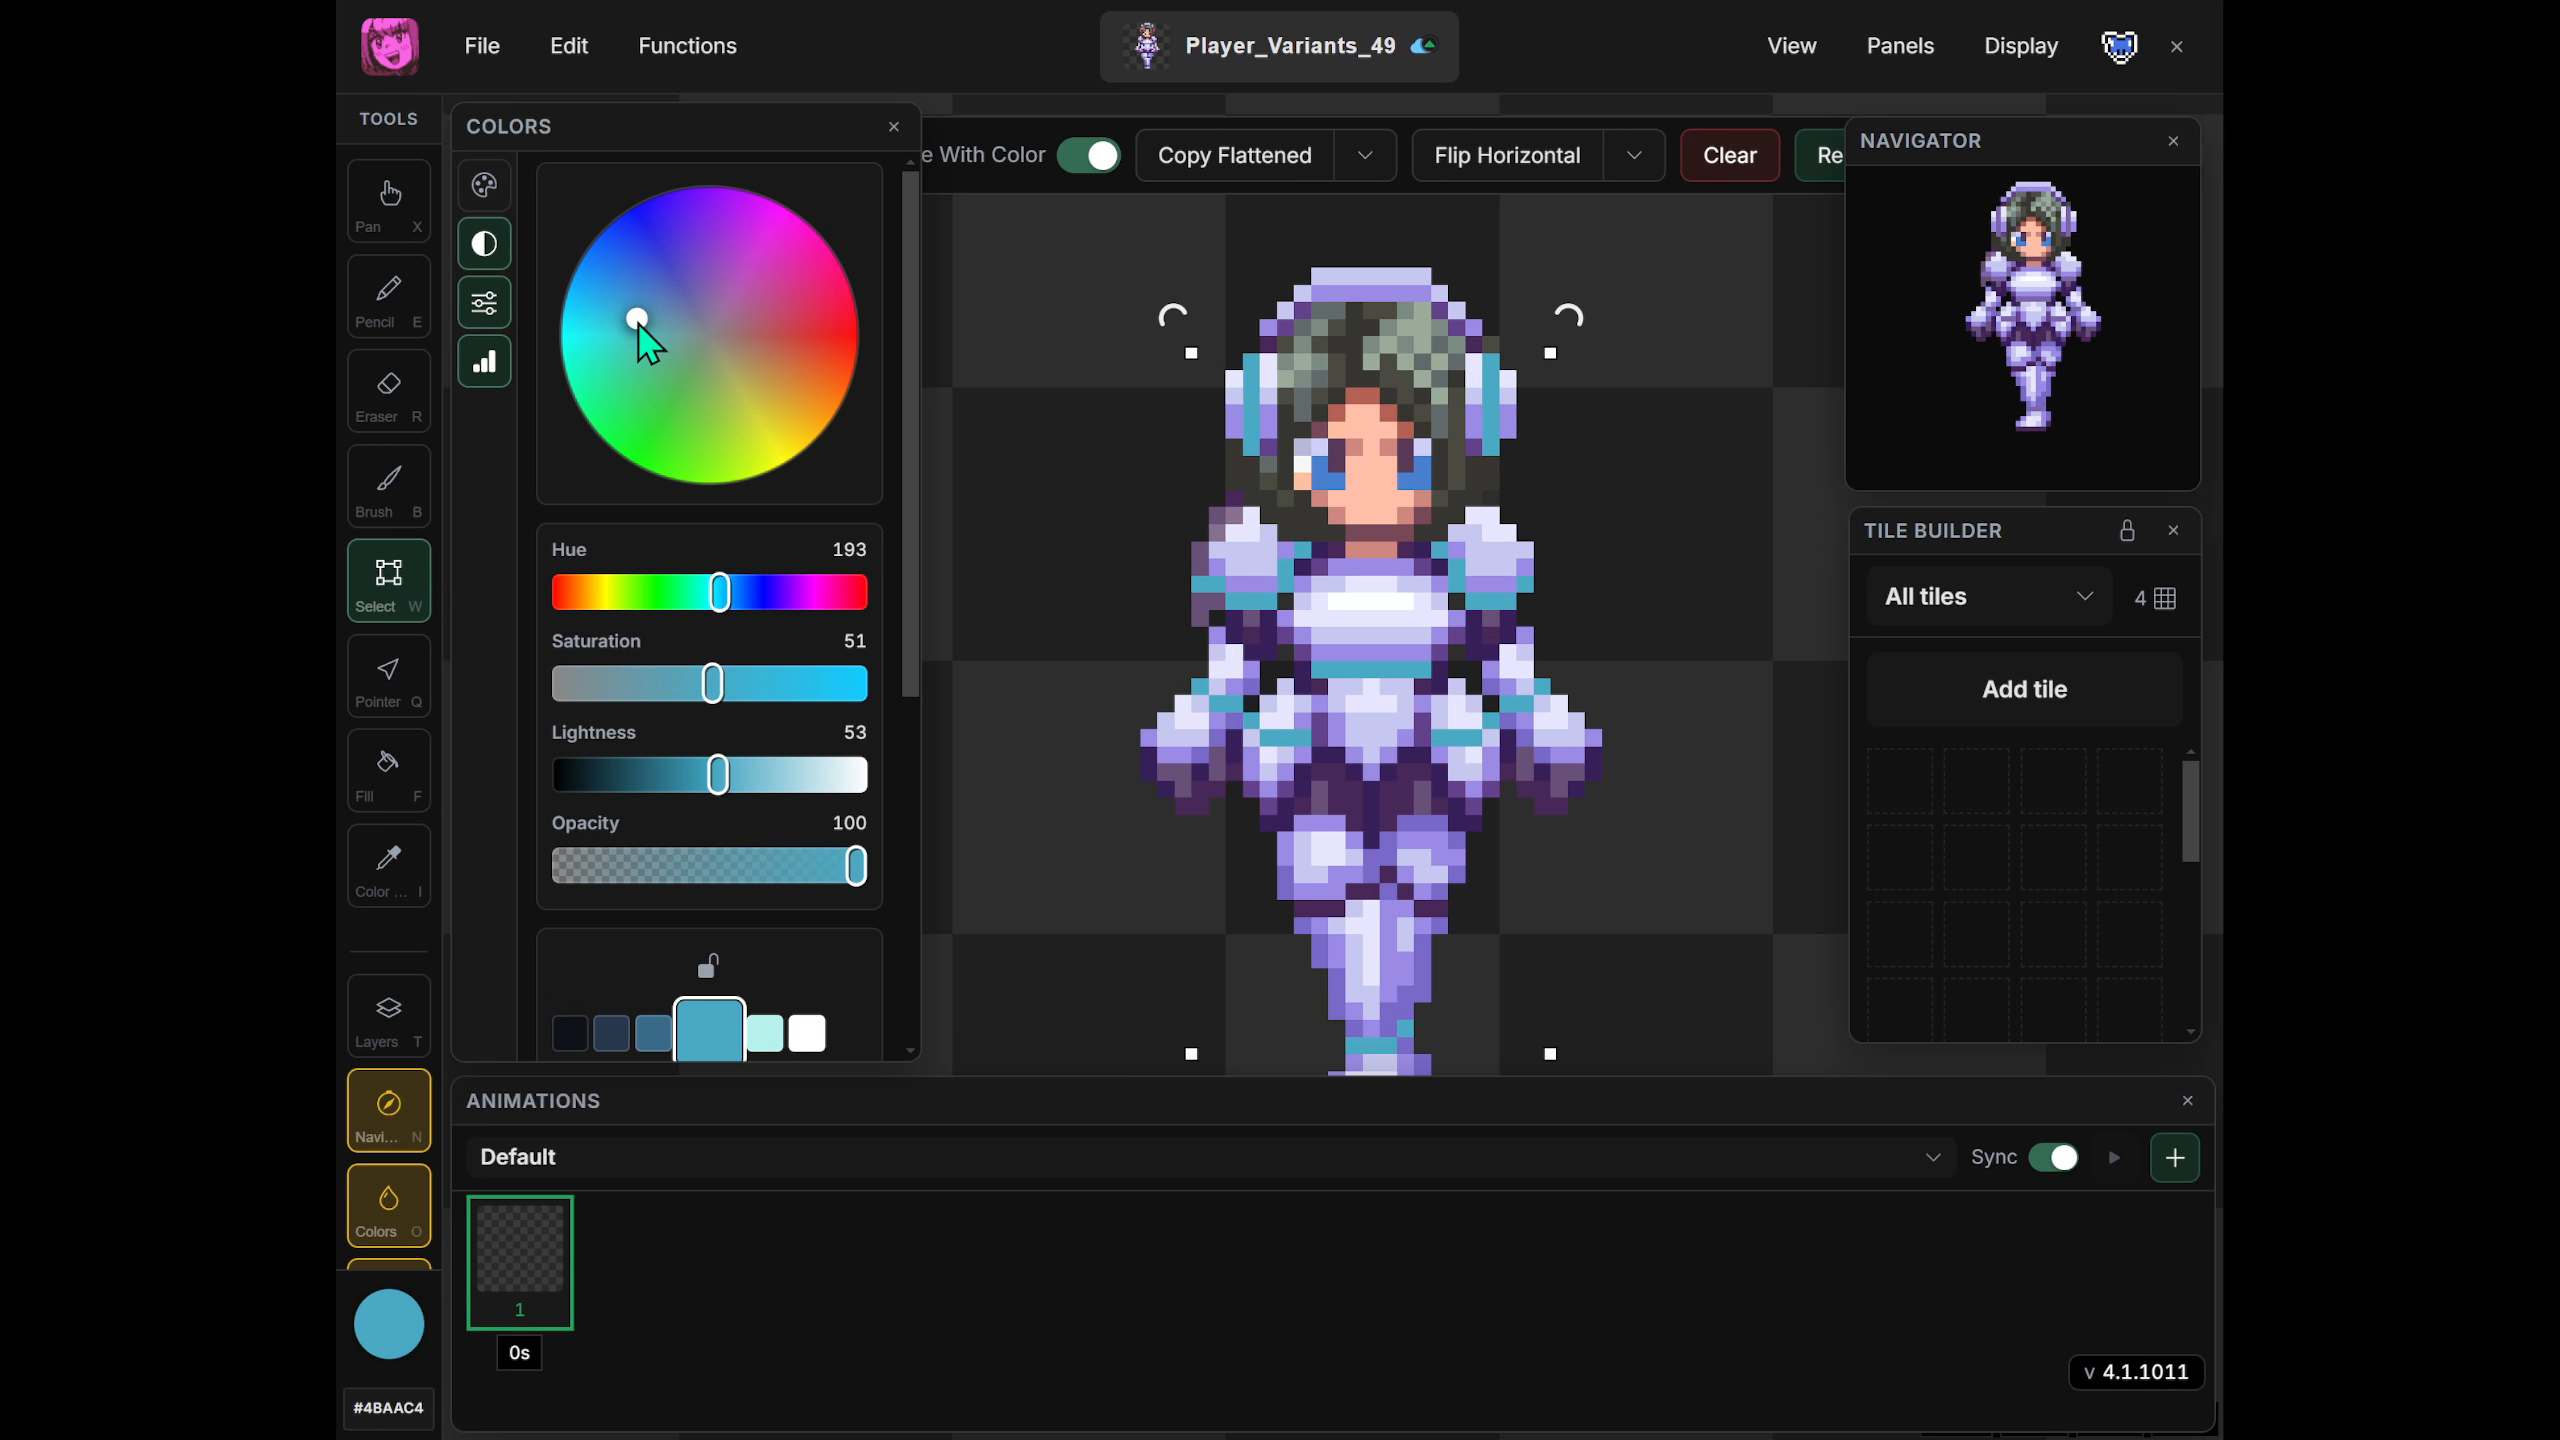Choose the Pointer tool

388,677
